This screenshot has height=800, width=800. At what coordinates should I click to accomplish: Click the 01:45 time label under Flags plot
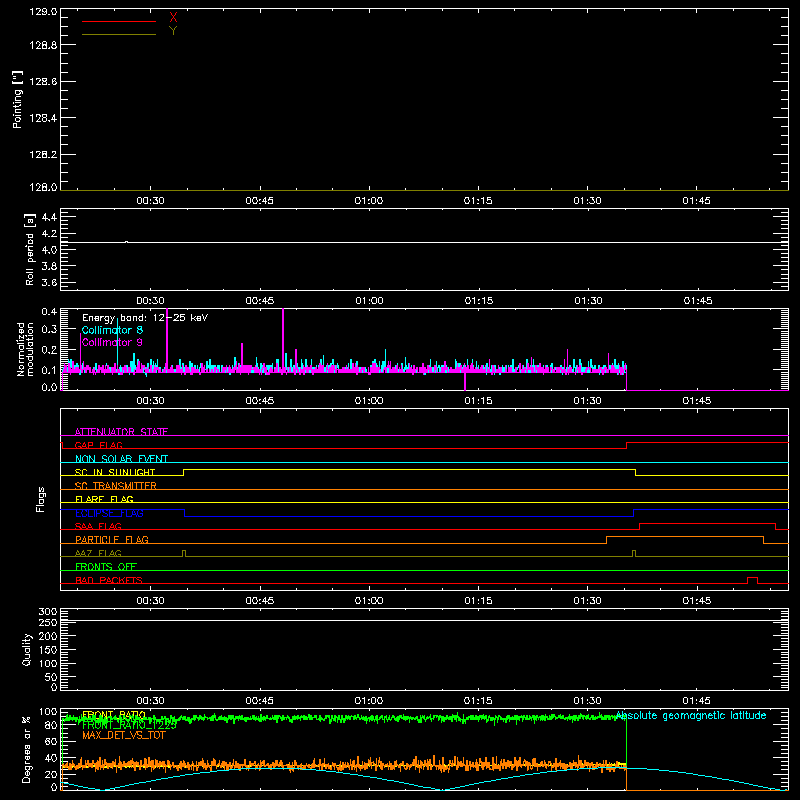[x=696, y=601]
